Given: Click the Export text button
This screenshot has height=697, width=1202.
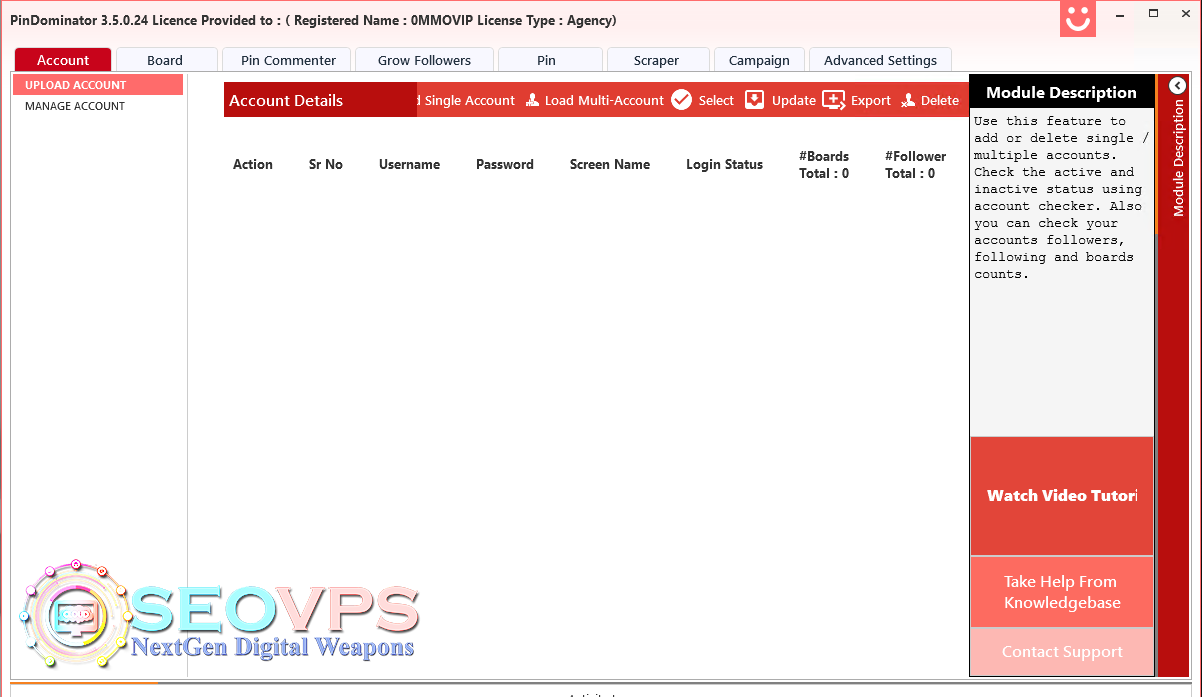Looking at the screenshot, I should (871, 100).
